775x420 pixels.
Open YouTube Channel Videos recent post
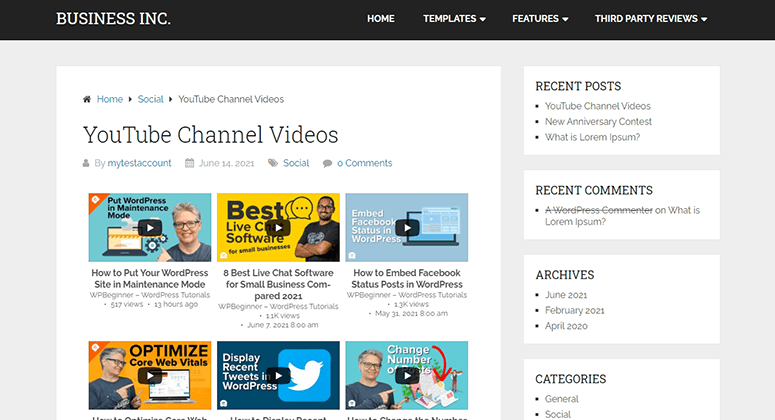598,106
